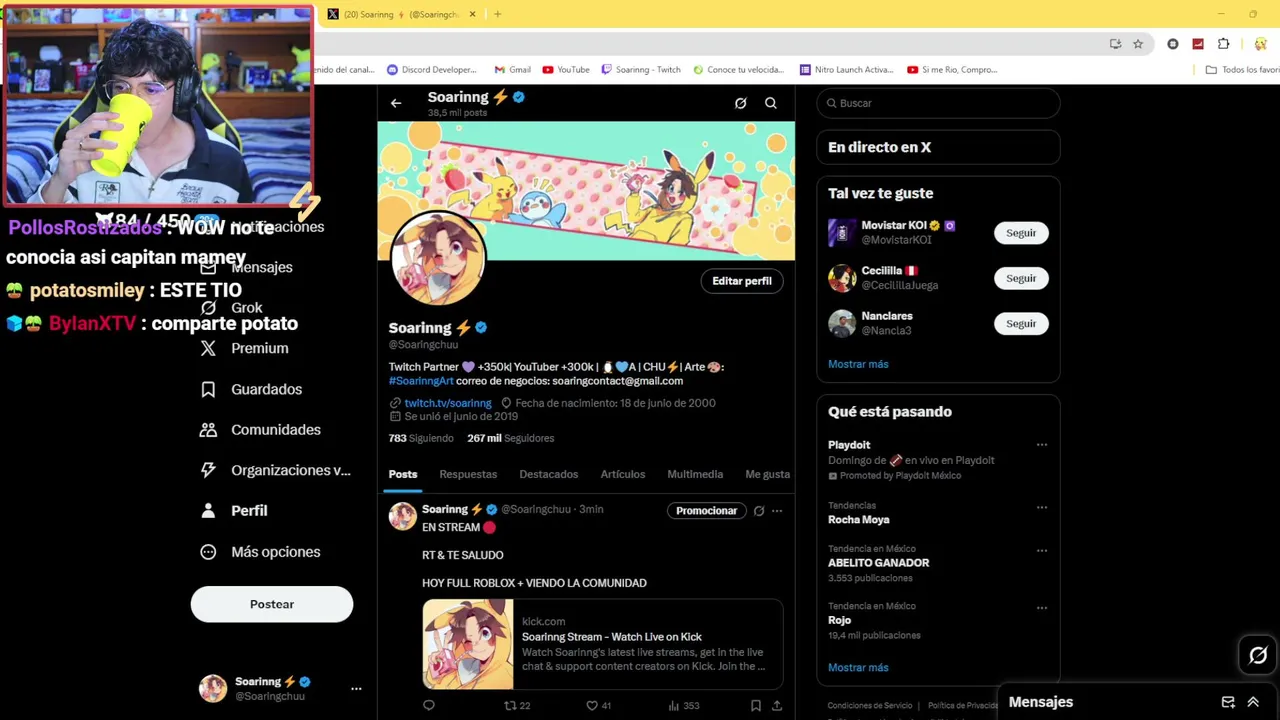The image size is (1280, 720).
Task: Open the Todos los favoritos folder
Action: coord(1243,70)
